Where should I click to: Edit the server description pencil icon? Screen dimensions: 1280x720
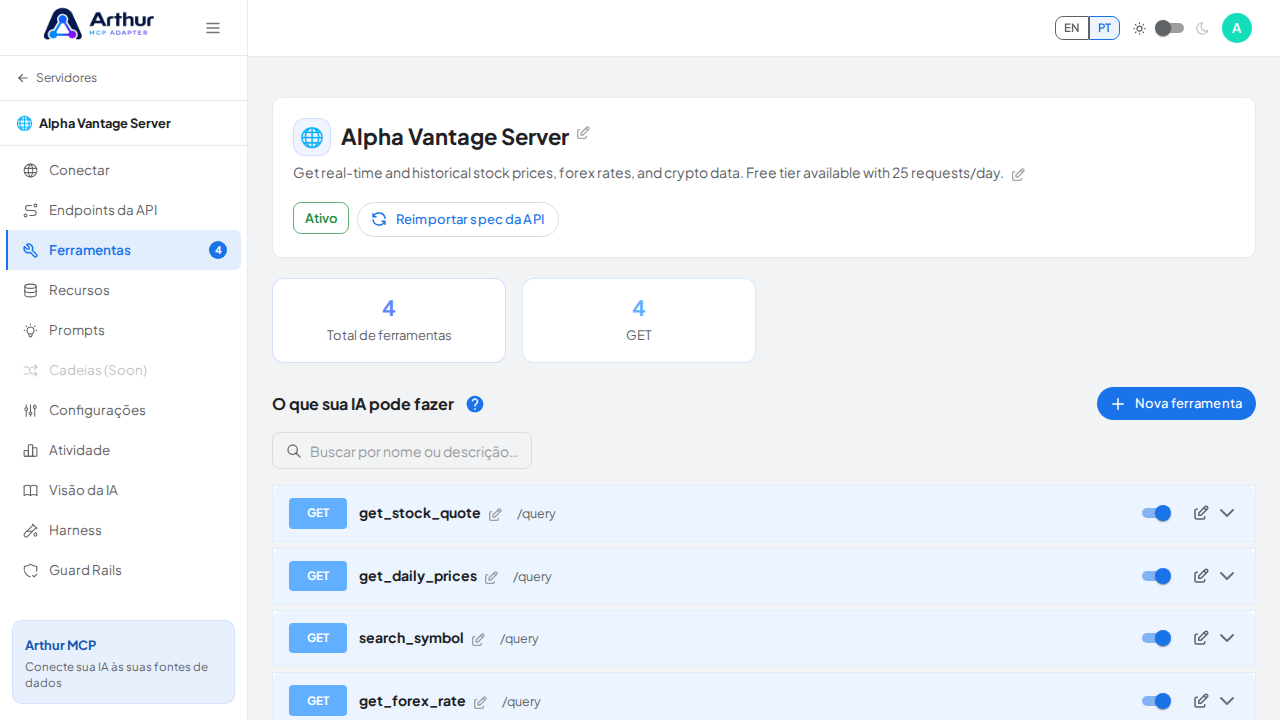point(1018,174)
